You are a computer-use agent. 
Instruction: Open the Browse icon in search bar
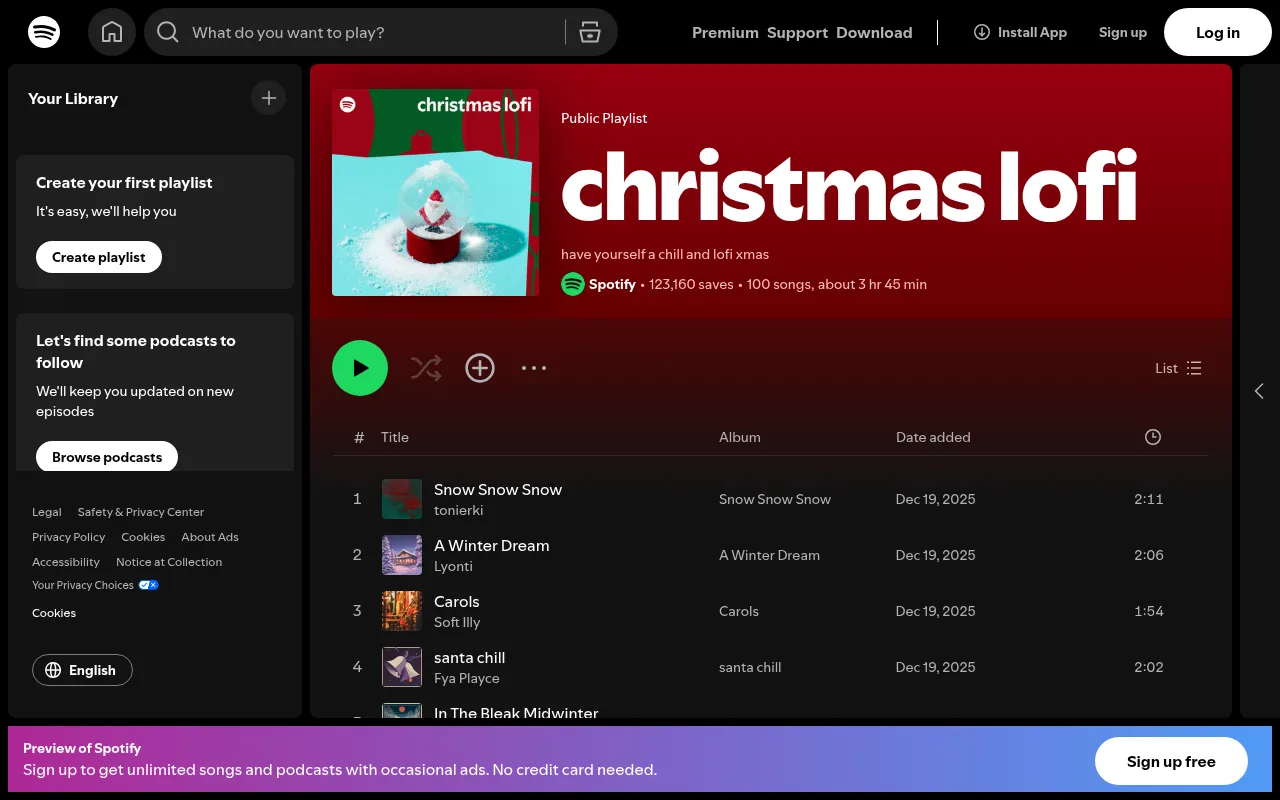[590, 33]
